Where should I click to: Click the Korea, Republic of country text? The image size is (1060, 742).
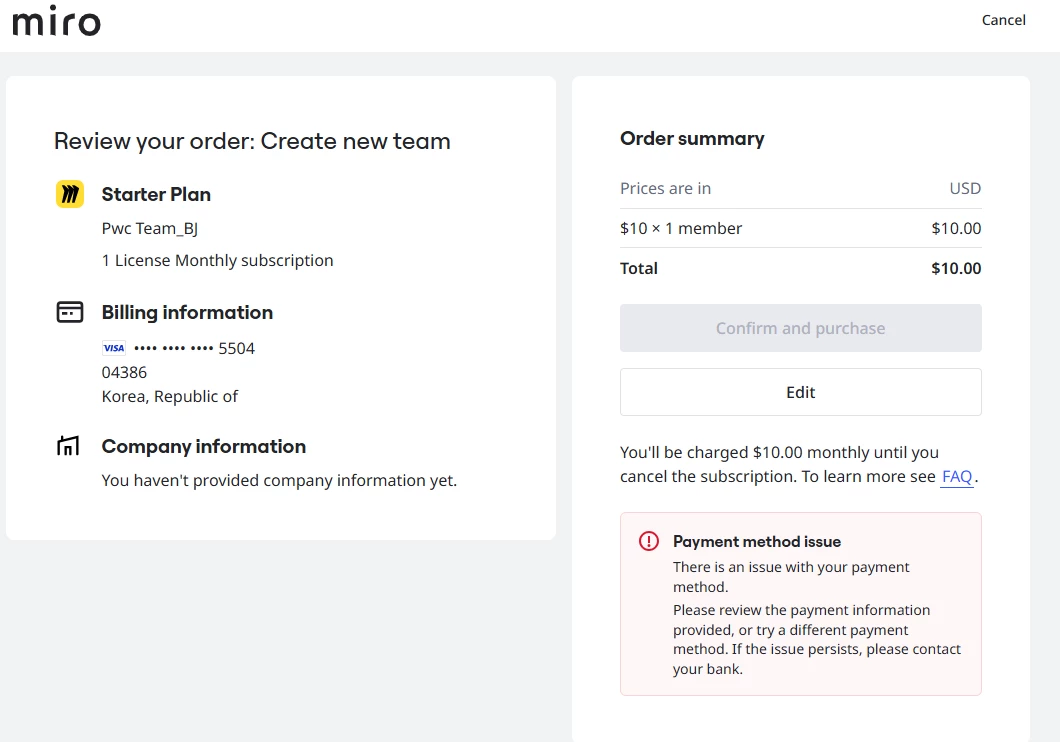[170, 396]
